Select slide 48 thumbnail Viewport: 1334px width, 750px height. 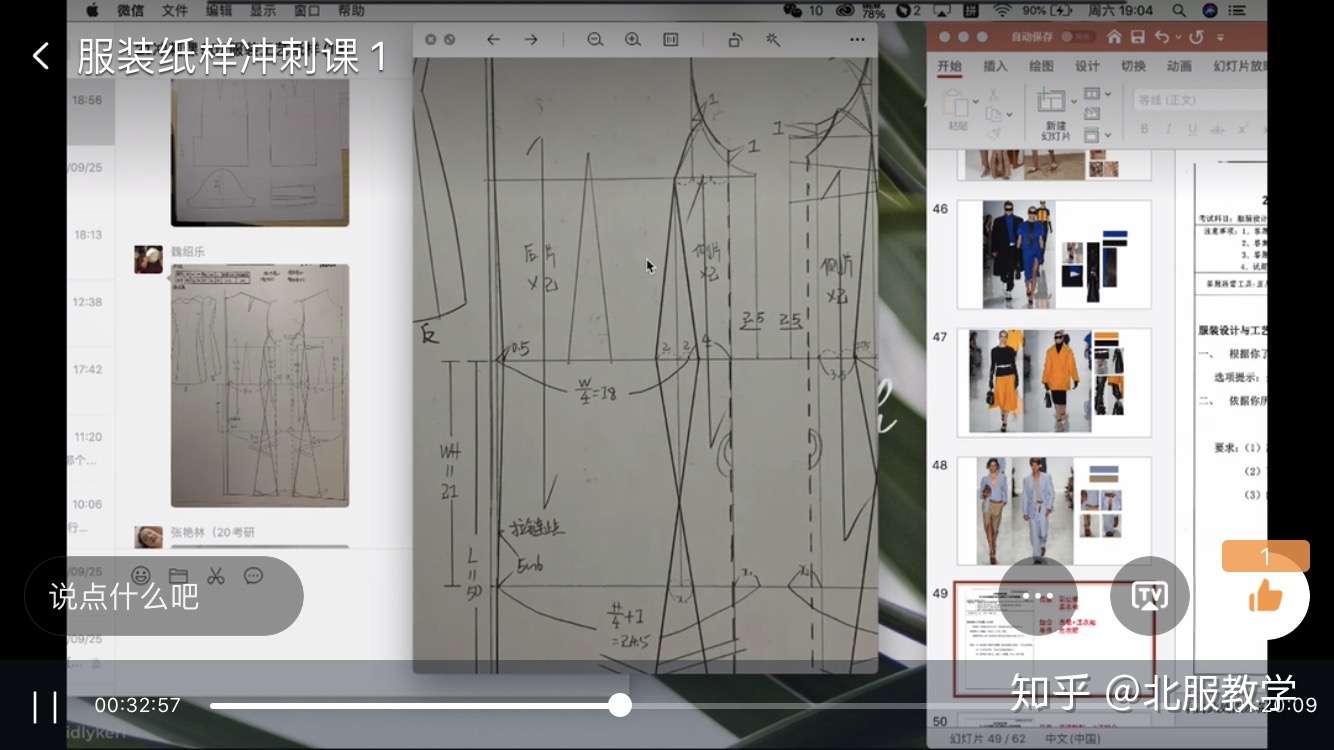point(1054,510)
